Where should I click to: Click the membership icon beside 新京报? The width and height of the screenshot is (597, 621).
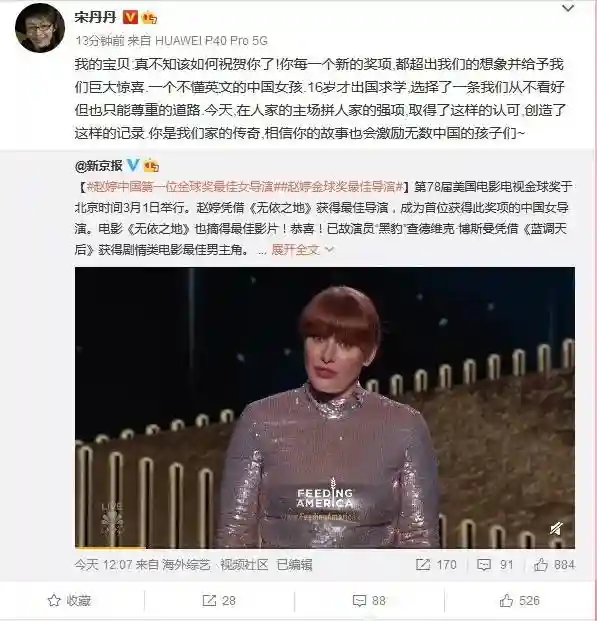coord(151,165)
